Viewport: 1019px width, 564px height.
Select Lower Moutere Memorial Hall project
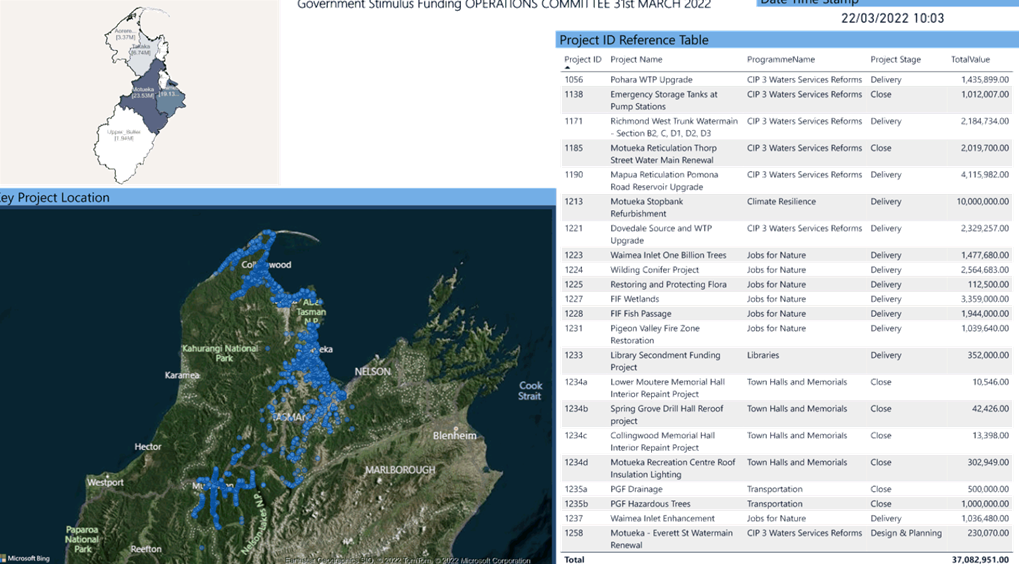[667, 388]
